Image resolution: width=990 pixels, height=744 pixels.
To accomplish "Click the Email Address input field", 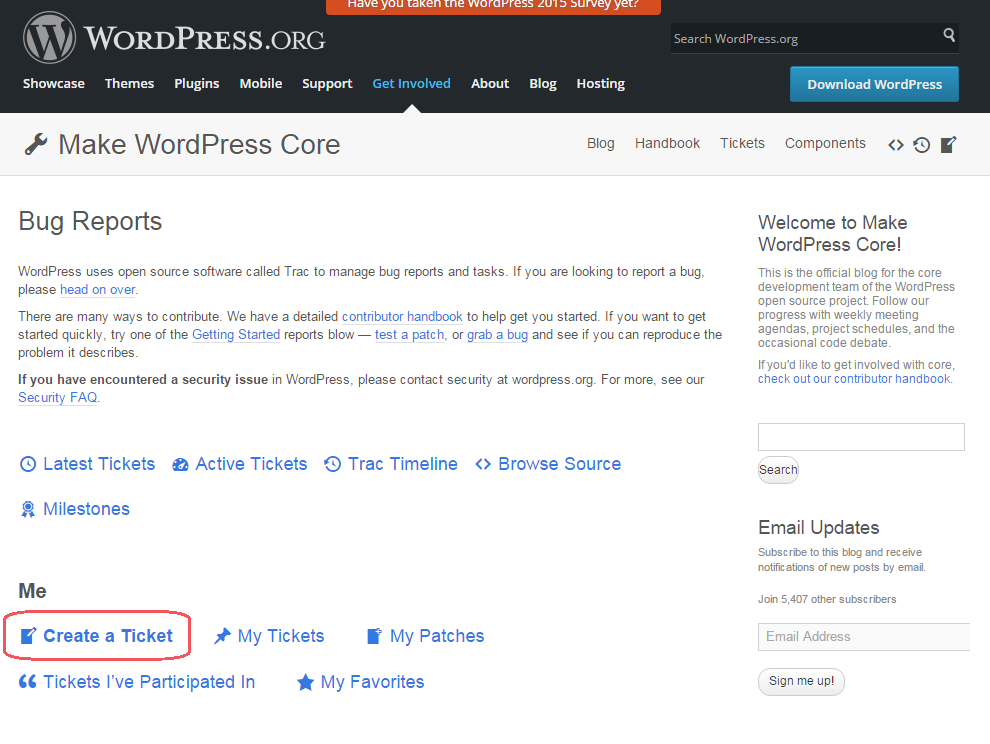I will coord(863,637).
